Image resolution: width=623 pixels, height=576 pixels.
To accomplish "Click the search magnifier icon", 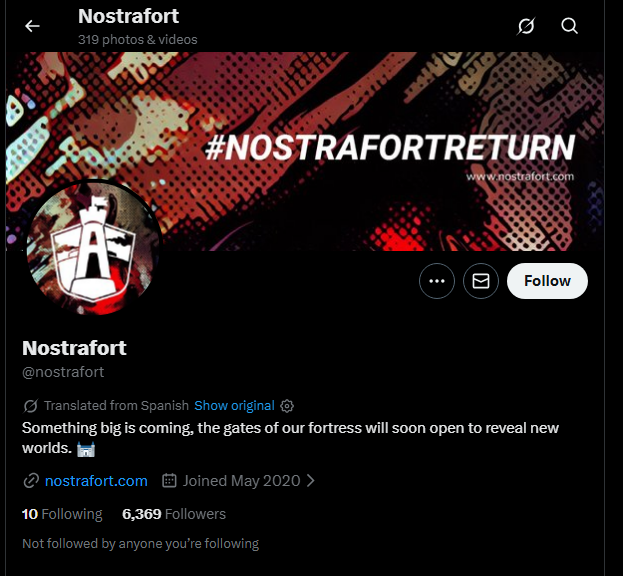I will pyautogui.click(x=570, y=26).
